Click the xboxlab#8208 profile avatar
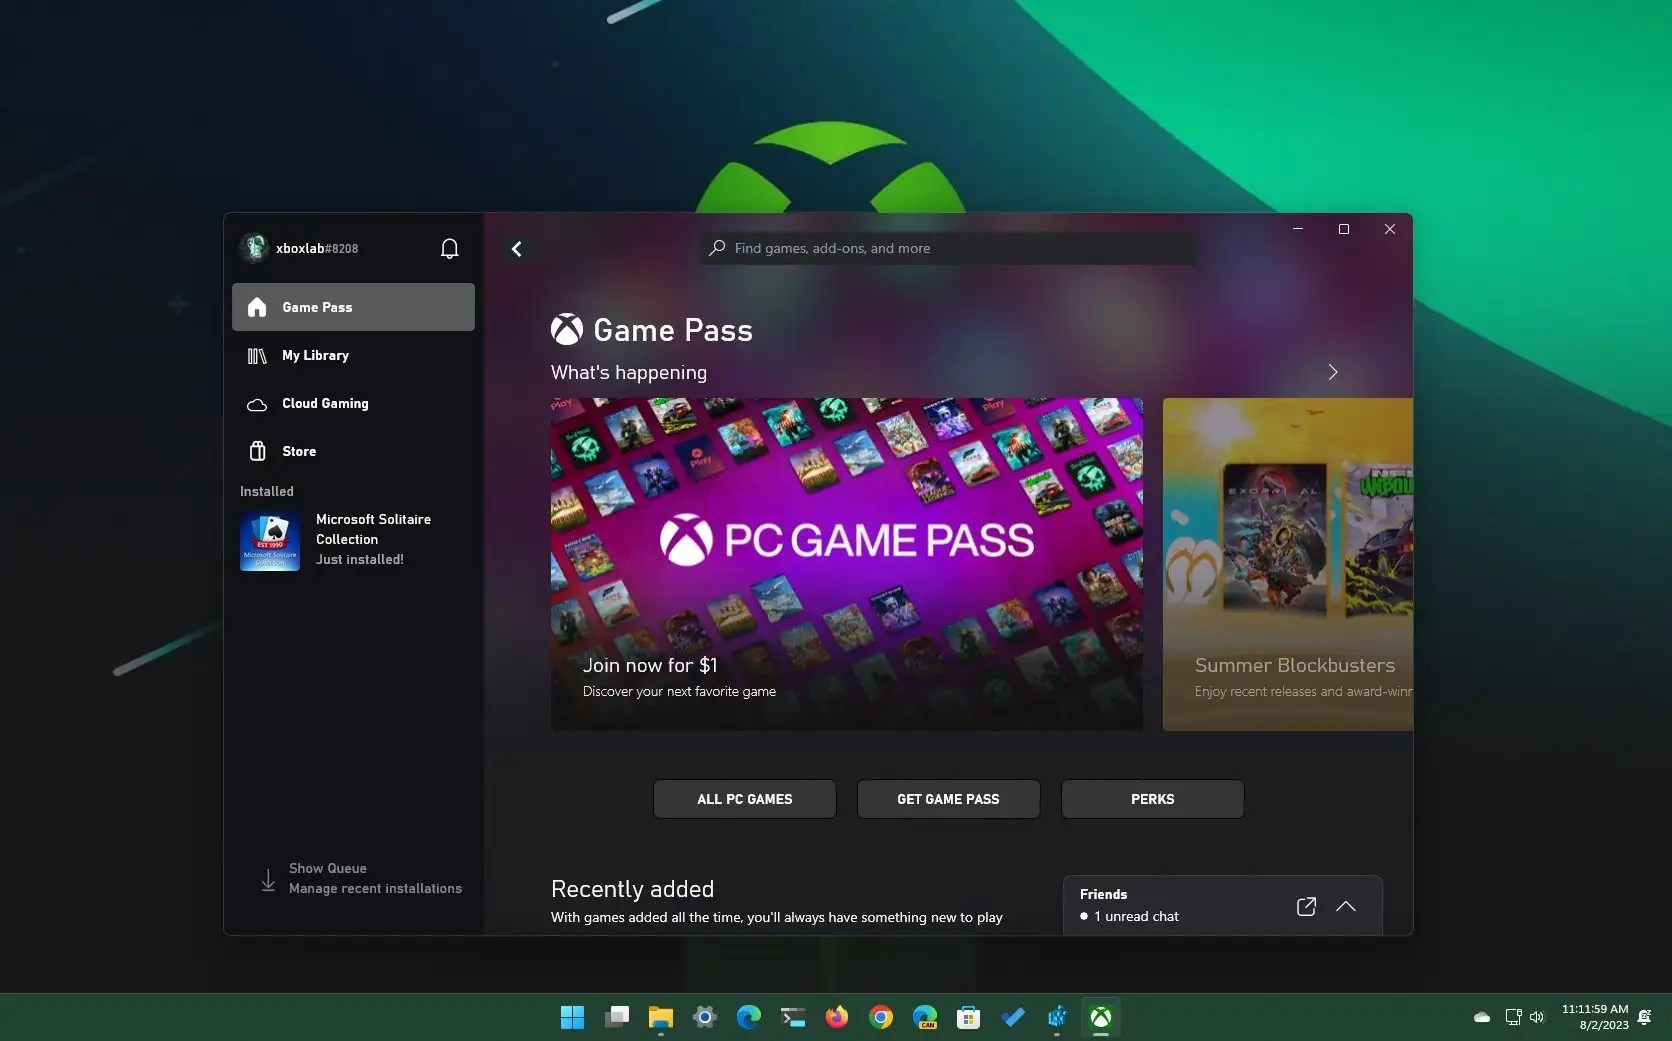Screen dimensions: 1672x1041 pyautogui.click(x=254, y=248)
